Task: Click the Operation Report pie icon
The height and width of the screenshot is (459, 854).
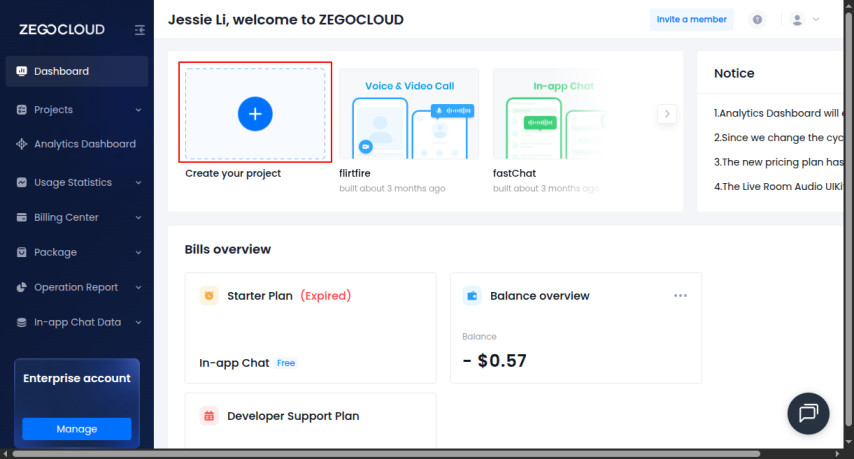Action: coord(22,287)
